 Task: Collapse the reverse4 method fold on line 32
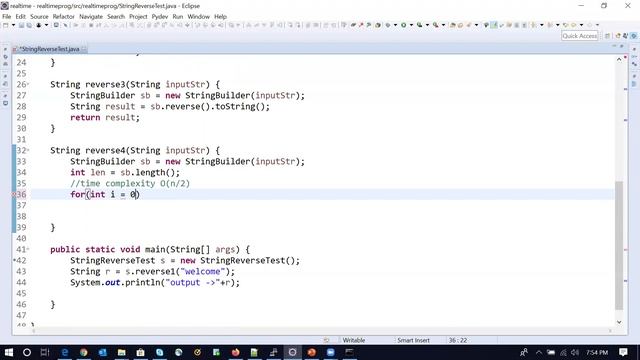point(28,151)
